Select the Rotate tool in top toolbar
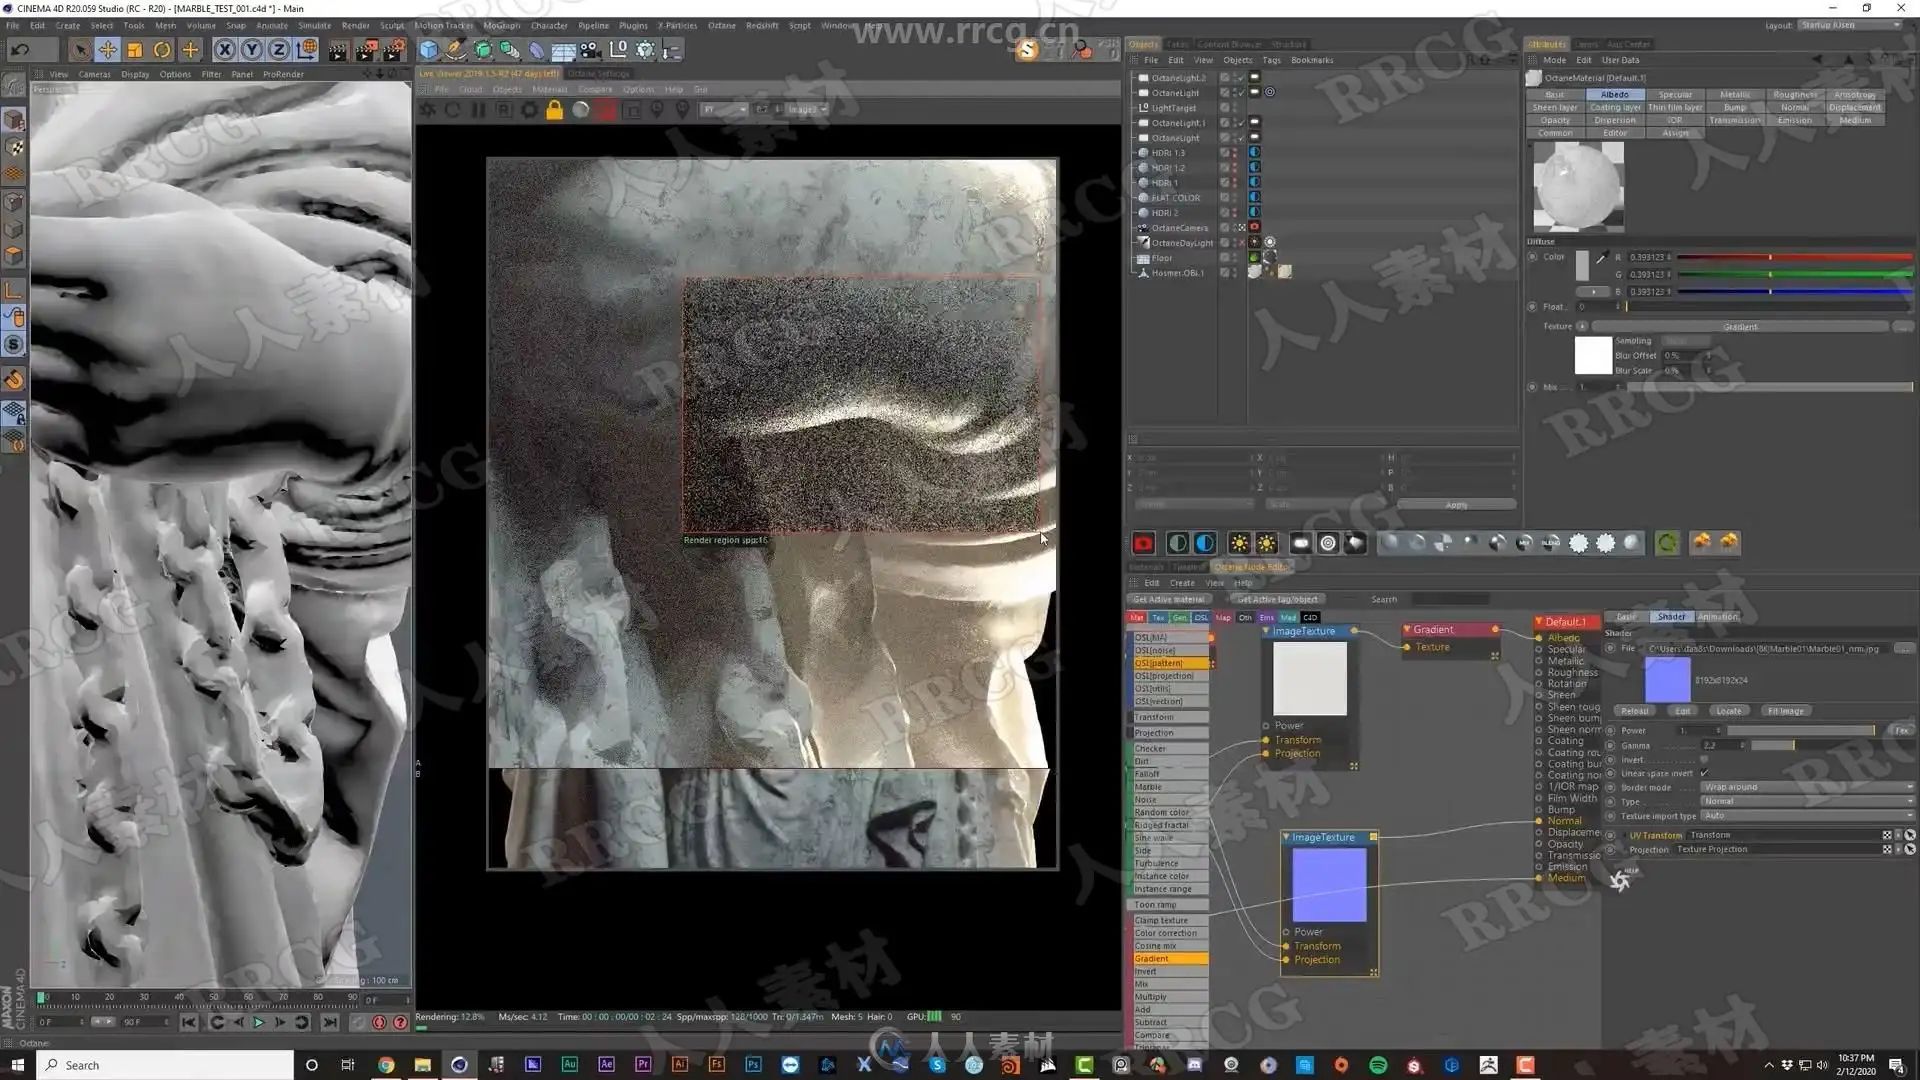Viewport: 1920px width, 1080px height. (162, 49)
